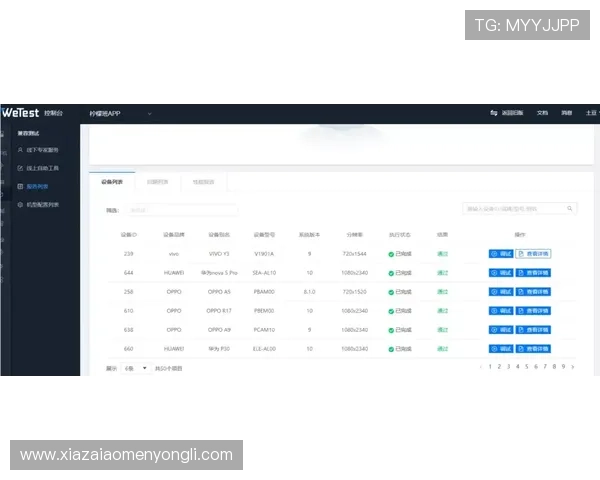
Task: Switch to the third report tab
Action: tap(205, 181)
